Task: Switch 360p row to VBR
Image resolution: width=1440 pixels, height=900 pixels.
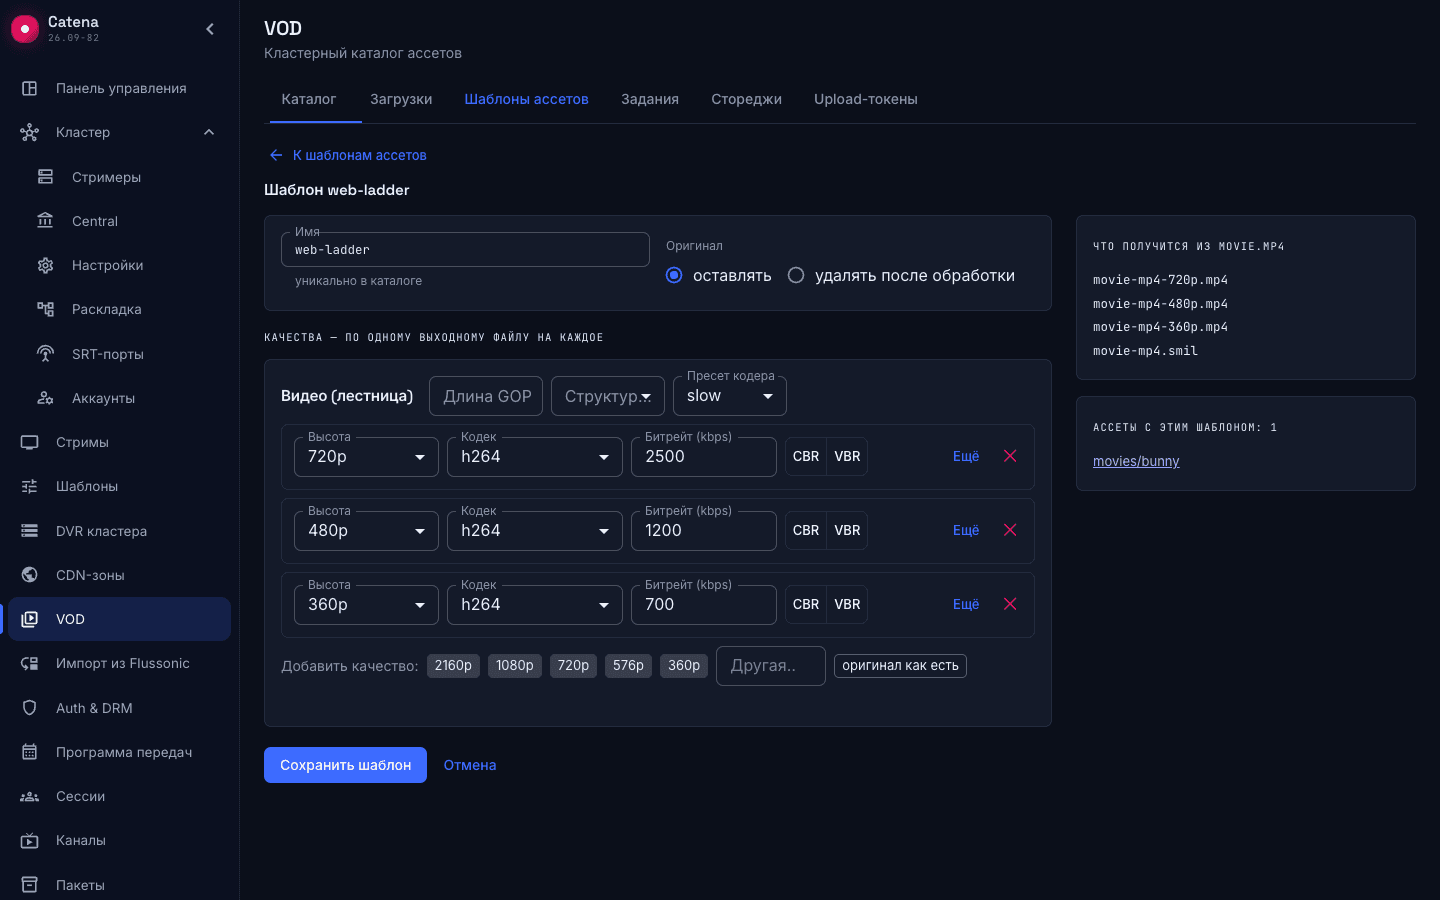Action: (847, 604)
